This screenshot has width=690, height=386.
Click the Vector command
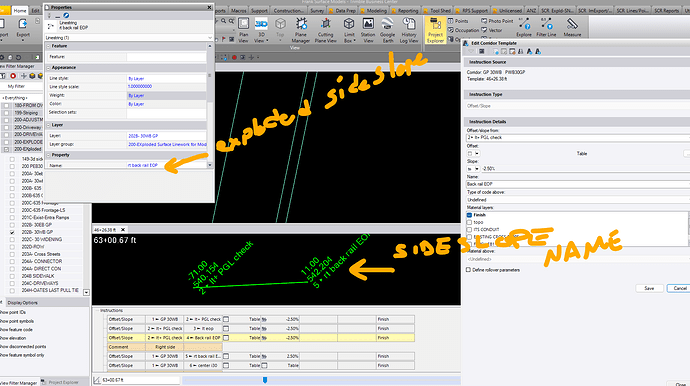[492, 30]
